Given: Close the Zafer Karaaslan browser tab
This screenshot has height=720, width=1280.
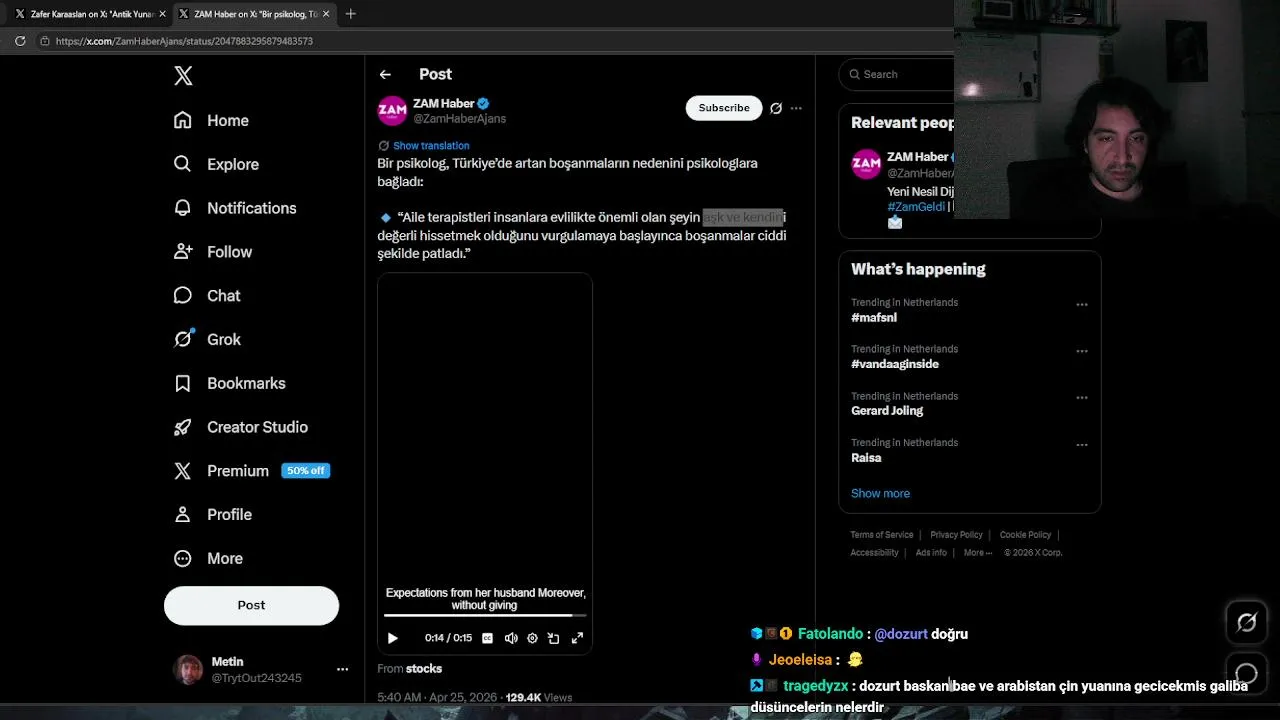Looking at the screenshot, I should click(x=162, y=14).
